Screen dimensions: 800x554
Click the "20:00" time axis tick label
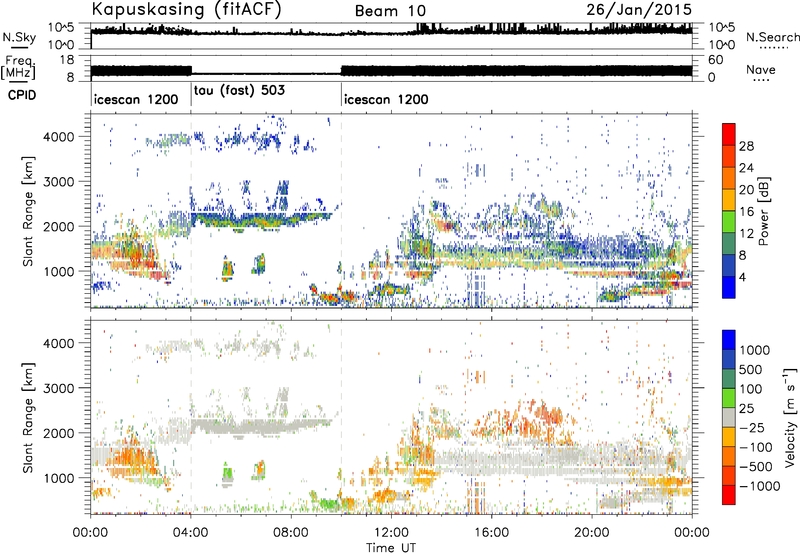point(591,533)
